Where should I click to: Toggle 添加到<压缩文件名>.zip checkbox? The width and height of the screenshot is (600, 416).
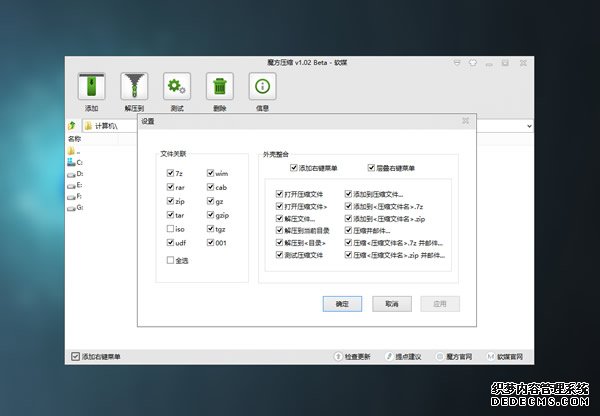[x=348, y=219]
